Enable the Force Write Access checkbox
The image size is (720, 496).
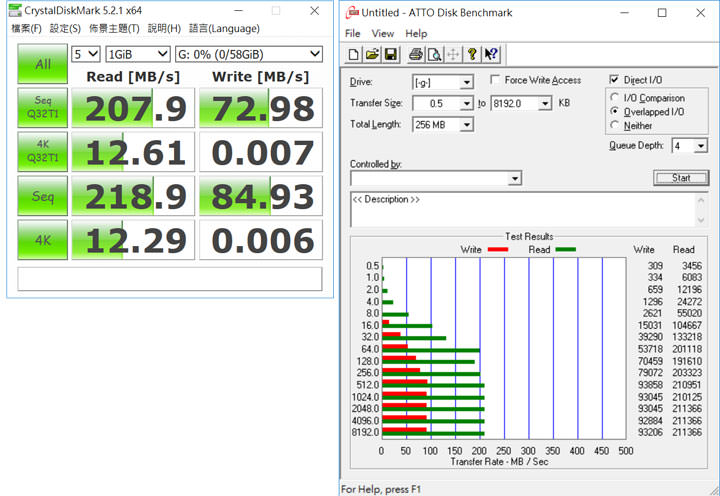[x=496, y=80]
